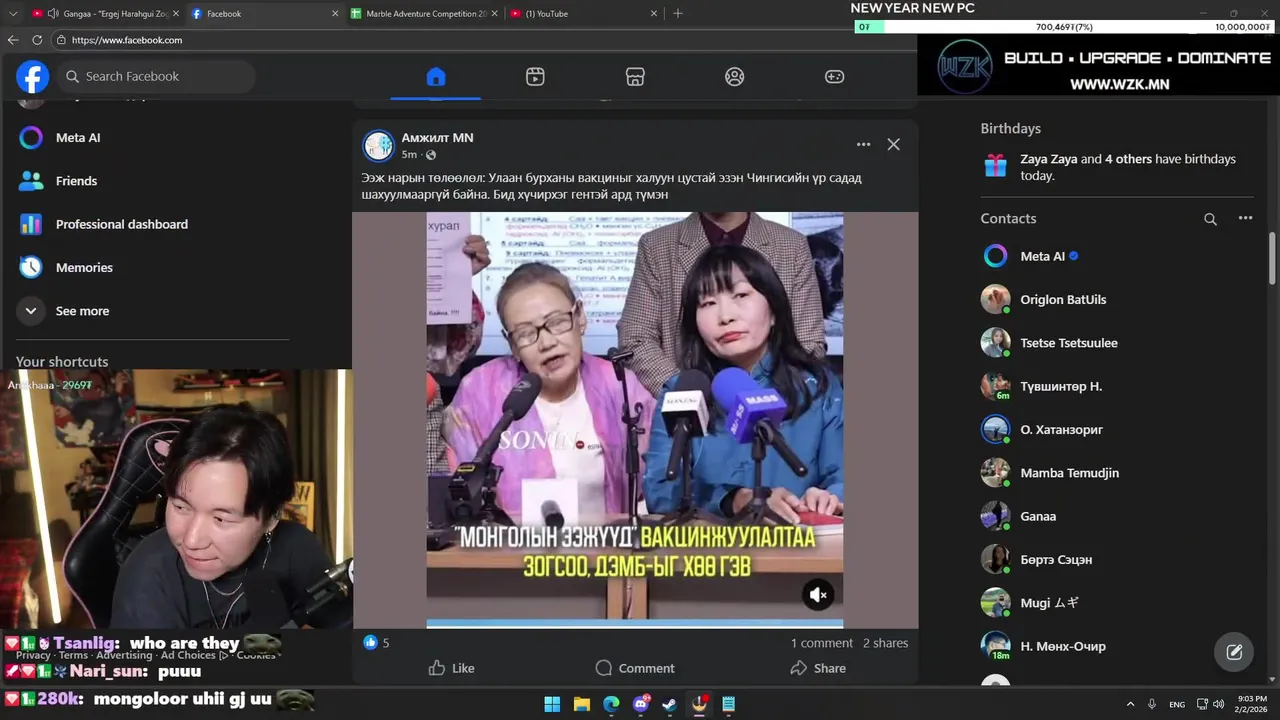Open Meta AI from left sidebar
Viewport: 1280px width, 720px height.
coord(60,138)
